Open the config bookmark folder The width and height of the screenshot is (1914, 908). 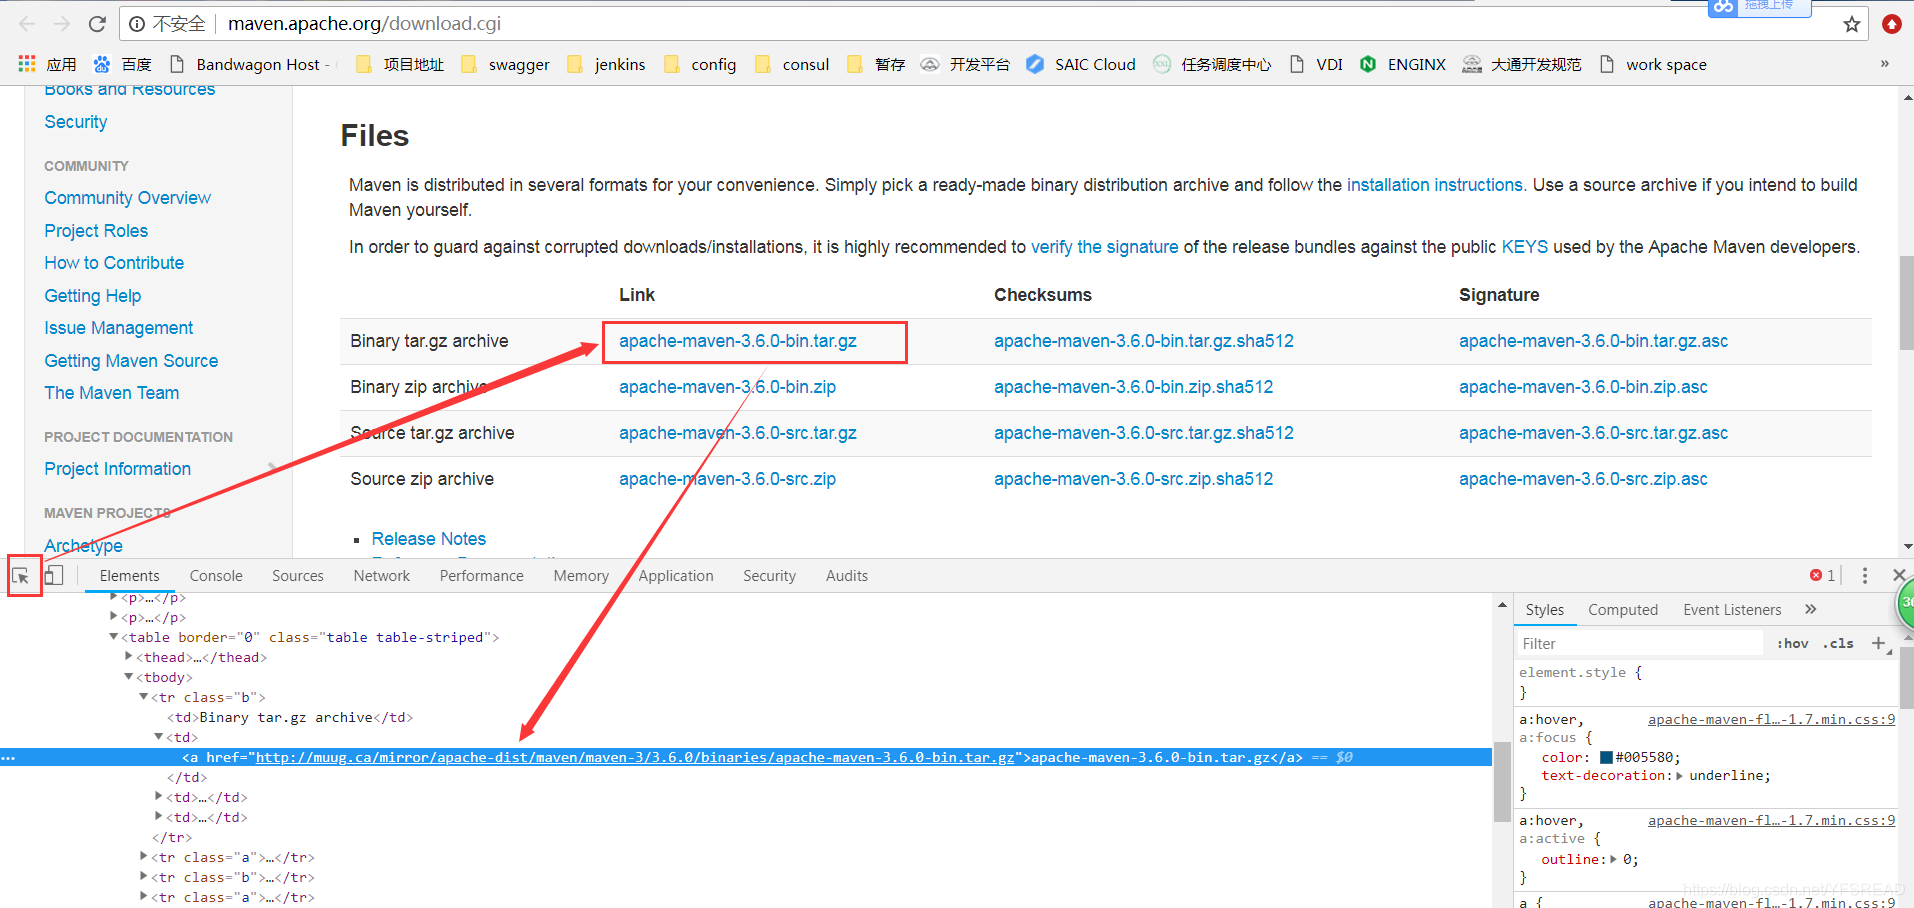pyautogui.click(x=700, y=64)
